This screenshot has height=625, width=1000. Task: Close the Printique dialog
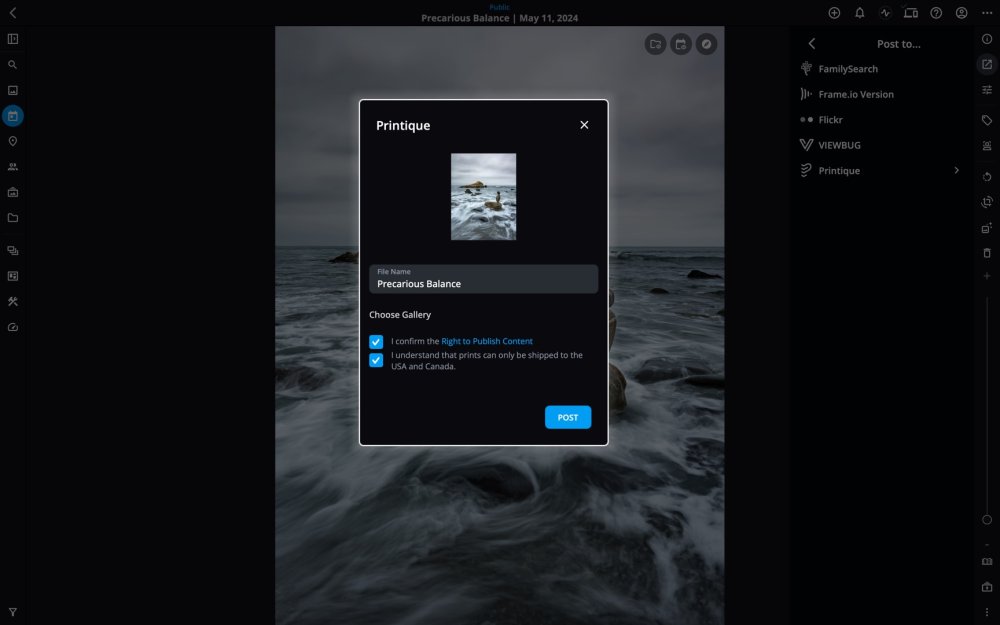tap(584, 125)
